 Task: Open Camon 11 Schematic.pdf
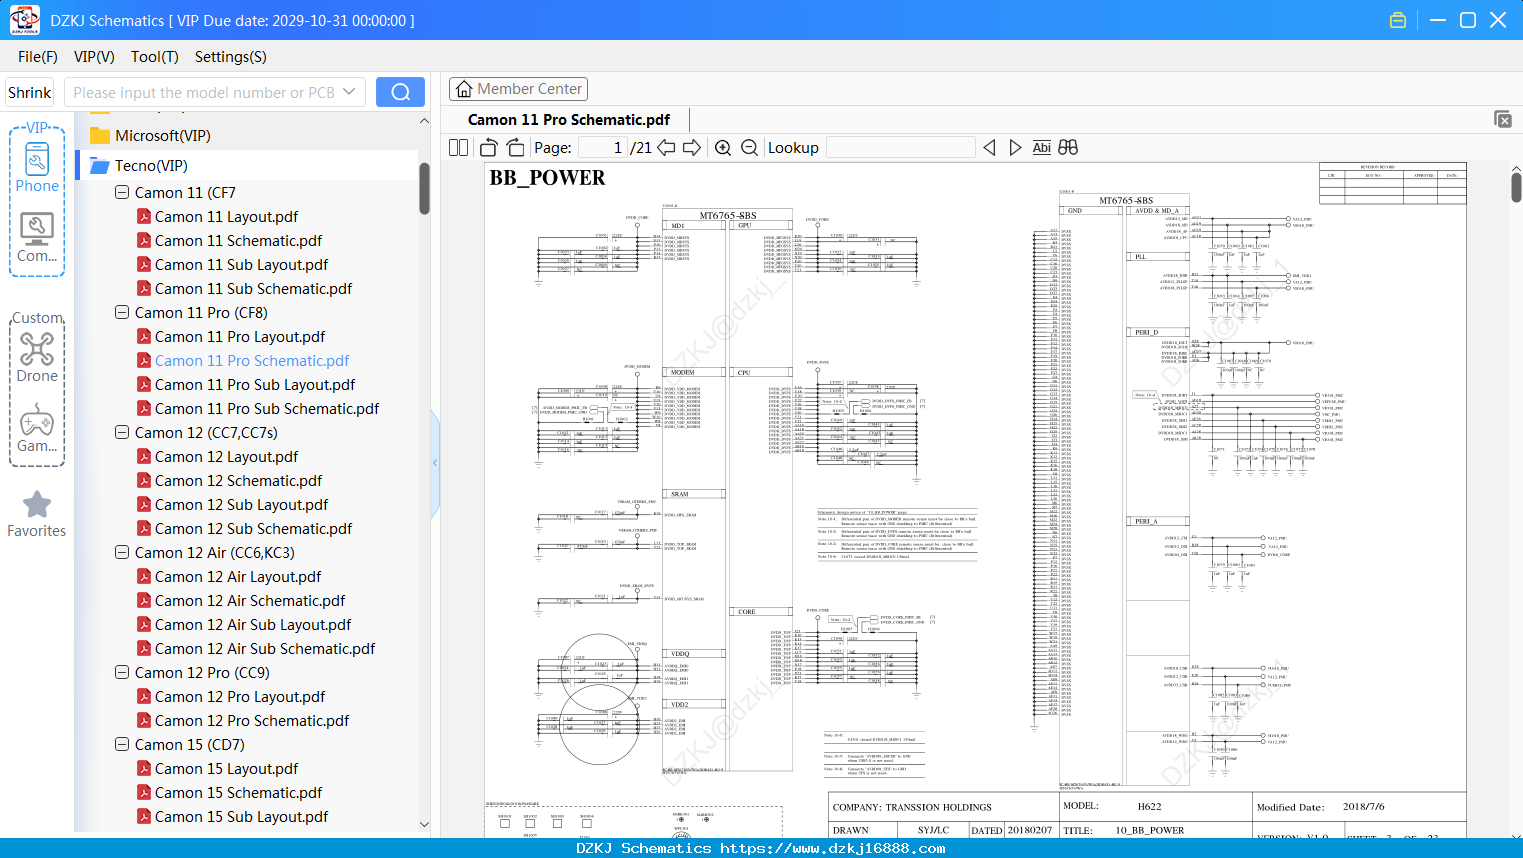click(x=238, y=240)
